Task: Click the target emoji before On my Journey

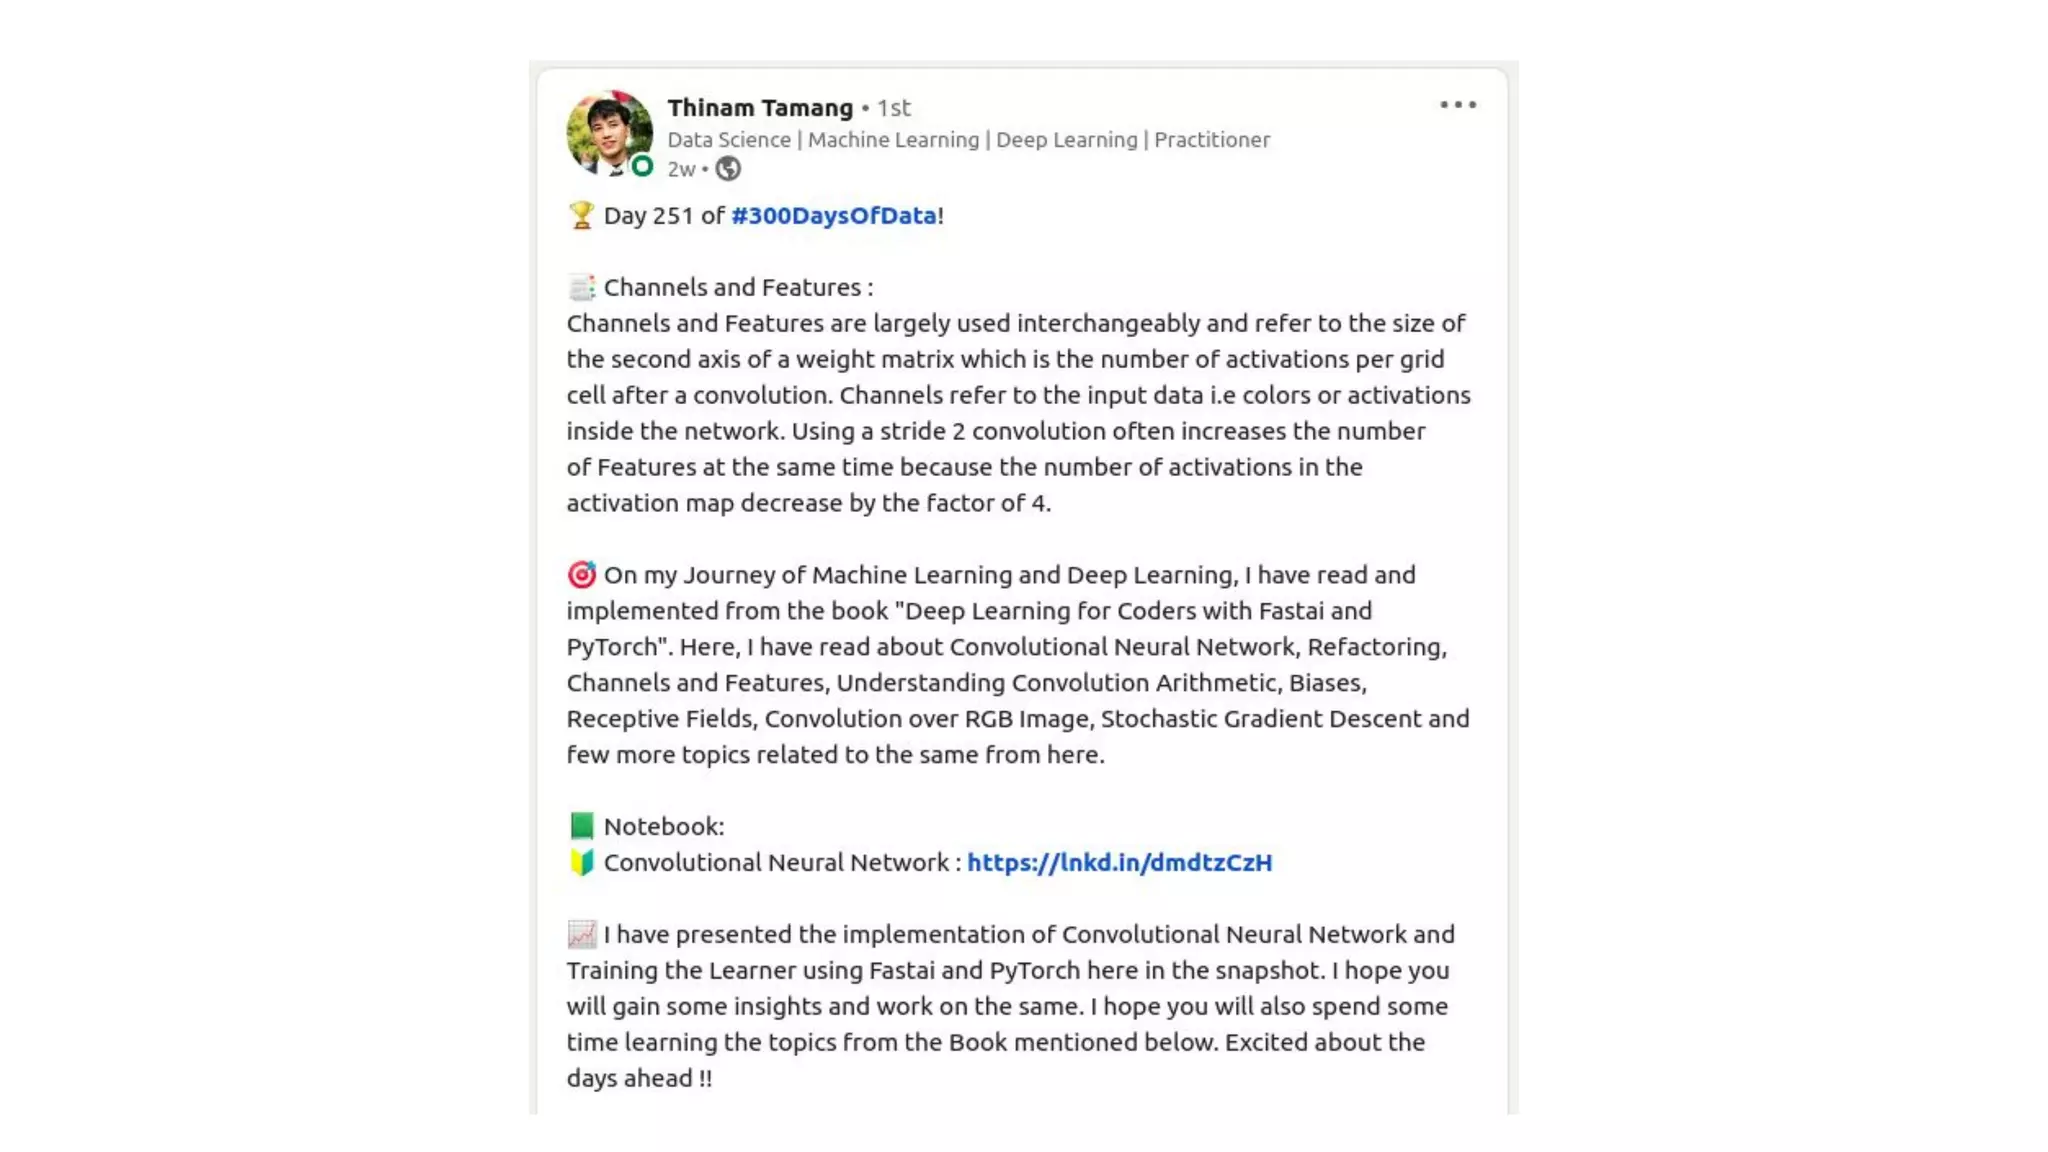Action: tap(581, 575)
